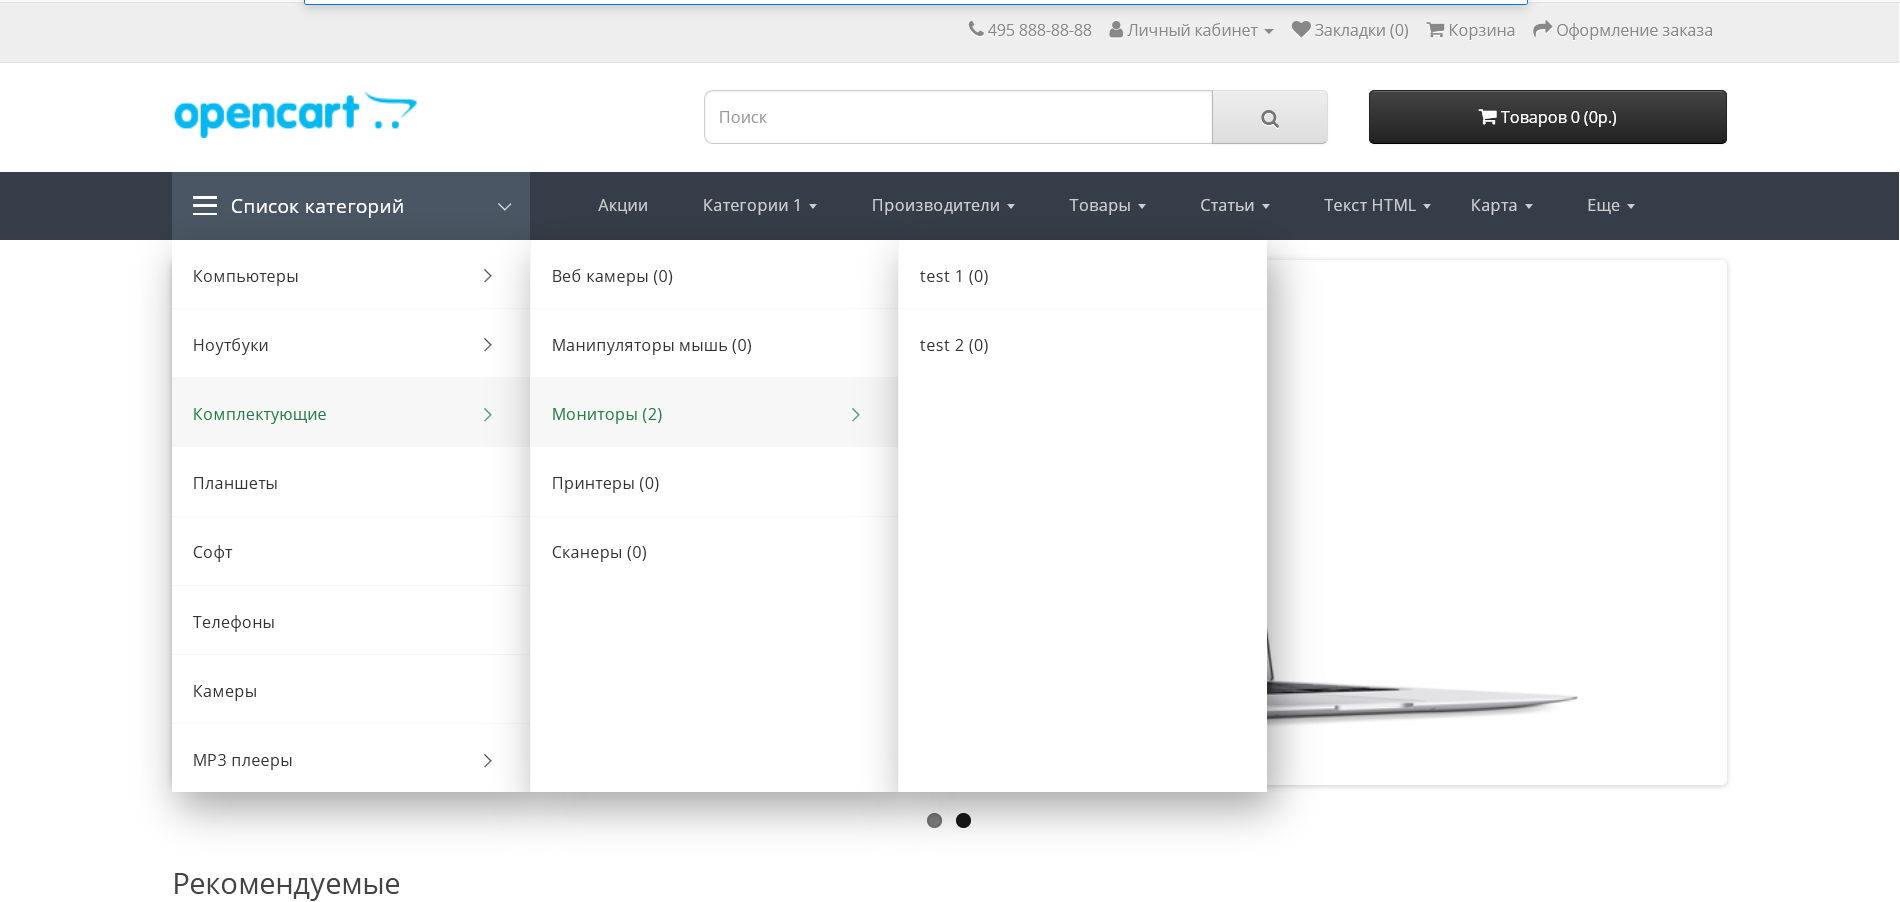Open the Категории 1 dropdown menu
1900x902 pixels.
(x=760, y=205)
